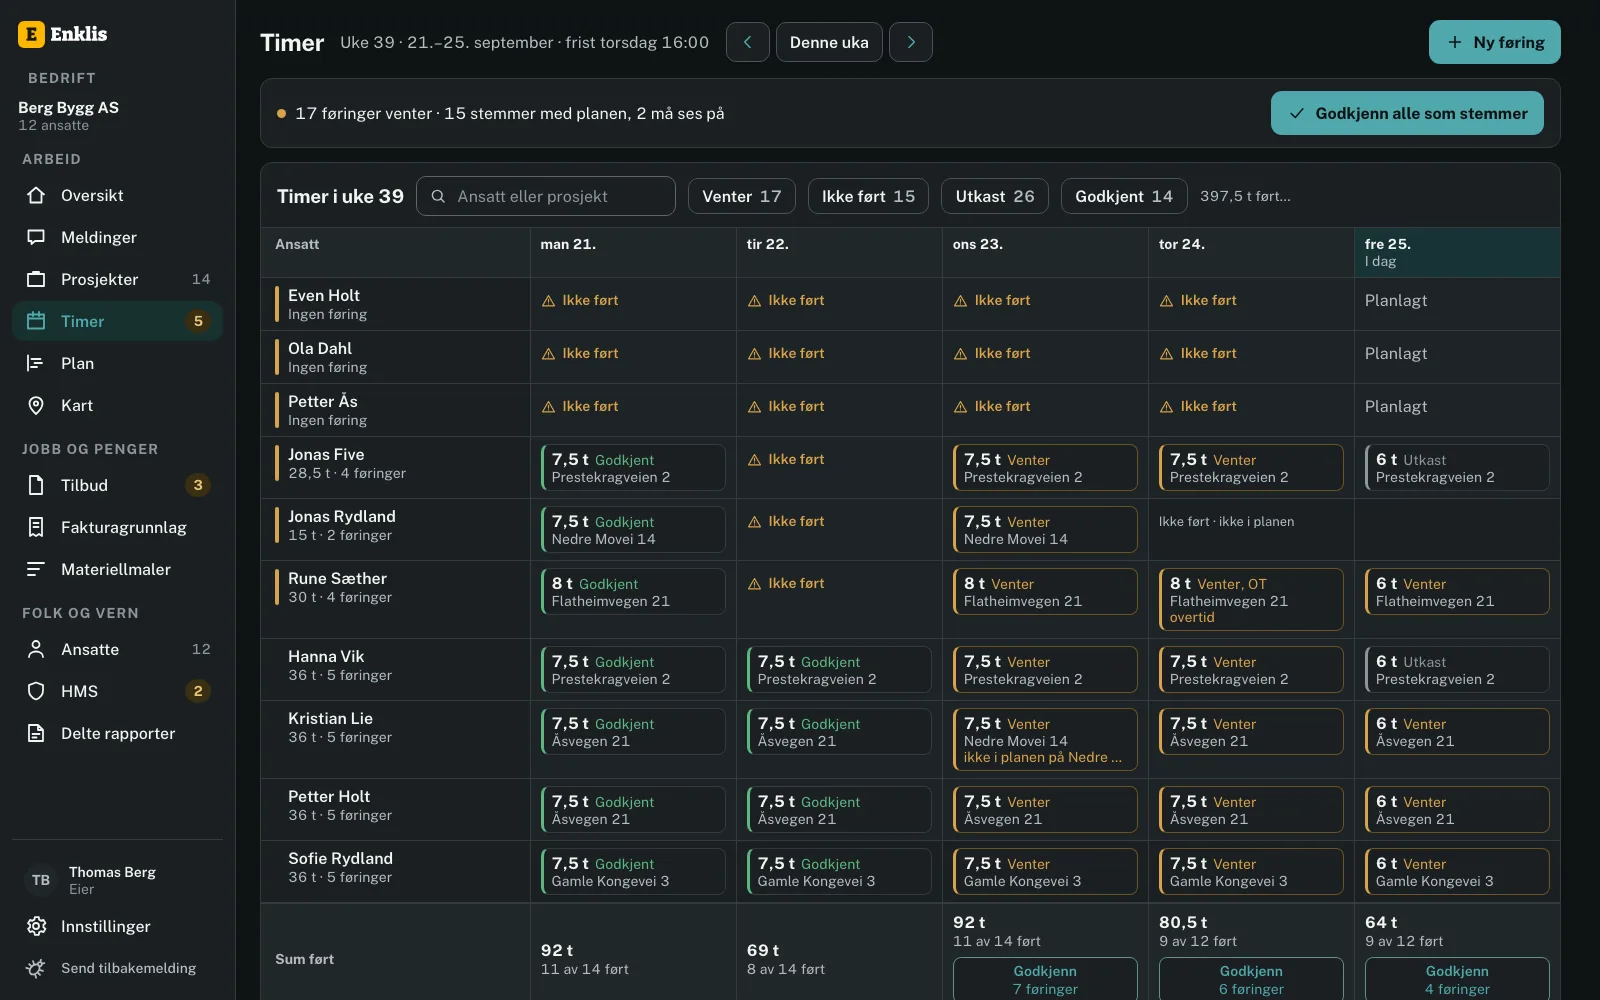The height and width of the screenshot is (1000, 1600).
Task: Open the Thomas Berg account profile
Action: pyautogui.click(x=117, y=880)
